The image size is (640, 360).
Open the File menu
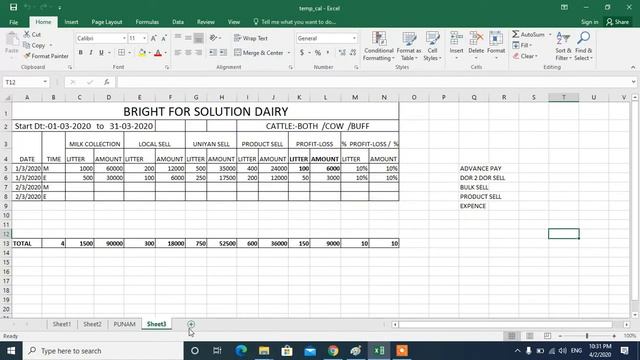pos(13,22)
